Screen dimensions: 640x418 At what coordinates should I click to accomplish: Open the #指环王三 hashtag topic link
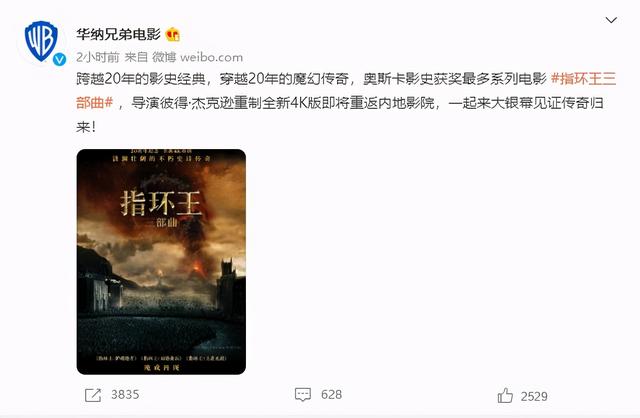pyautogui.click(x=583, y=78)
